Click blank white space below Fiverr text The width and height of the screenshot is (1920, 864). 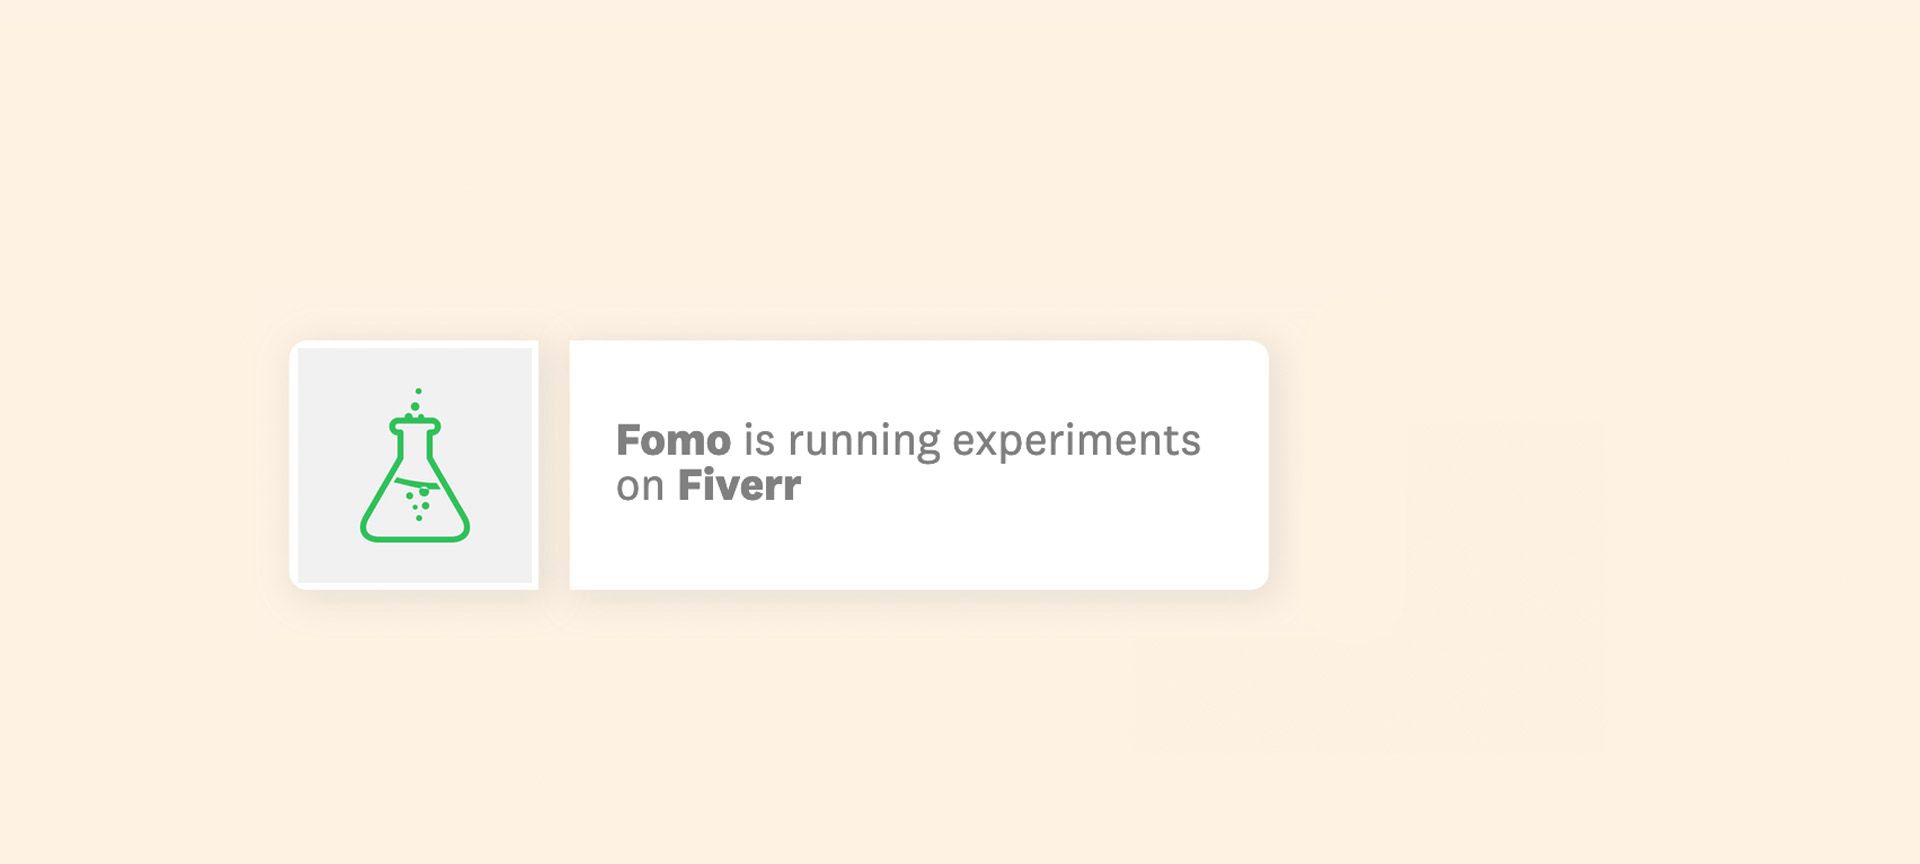919,547
